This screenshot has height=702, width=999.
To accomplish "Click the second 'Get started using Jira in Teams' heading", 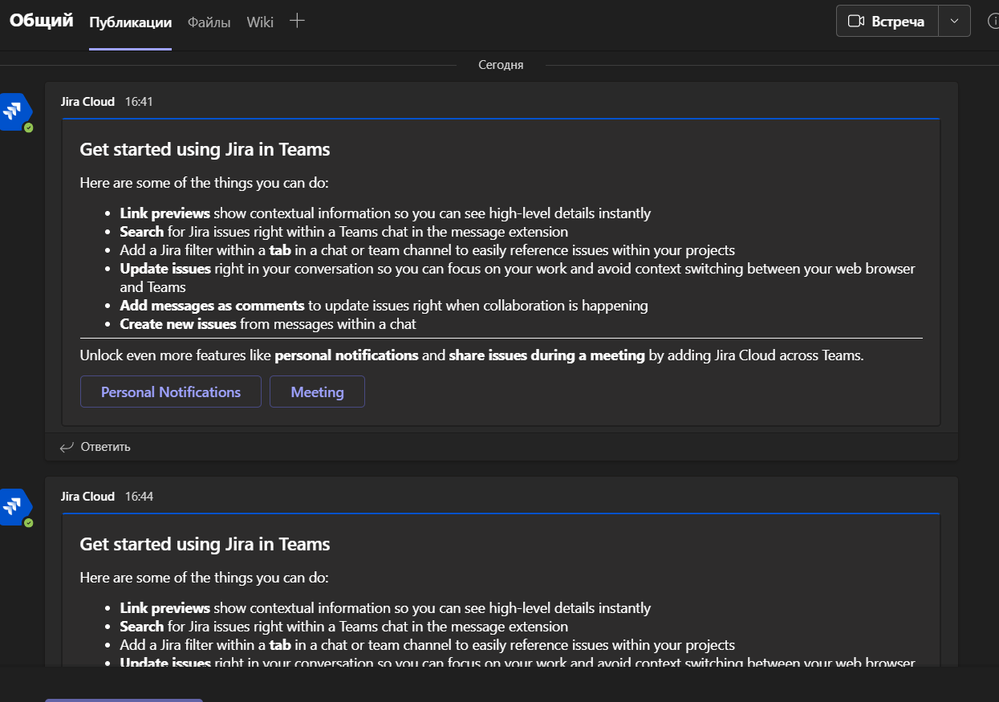I will [205, 544].
